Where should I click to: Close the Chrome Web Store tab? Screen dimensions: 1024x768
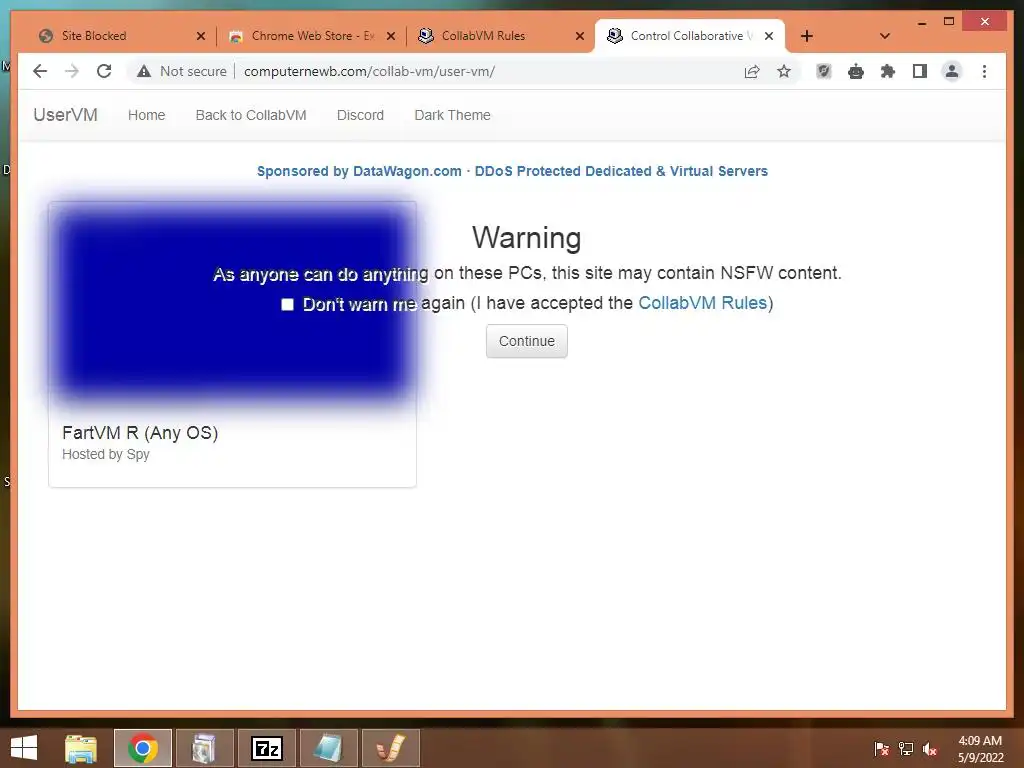coord(391,36)
